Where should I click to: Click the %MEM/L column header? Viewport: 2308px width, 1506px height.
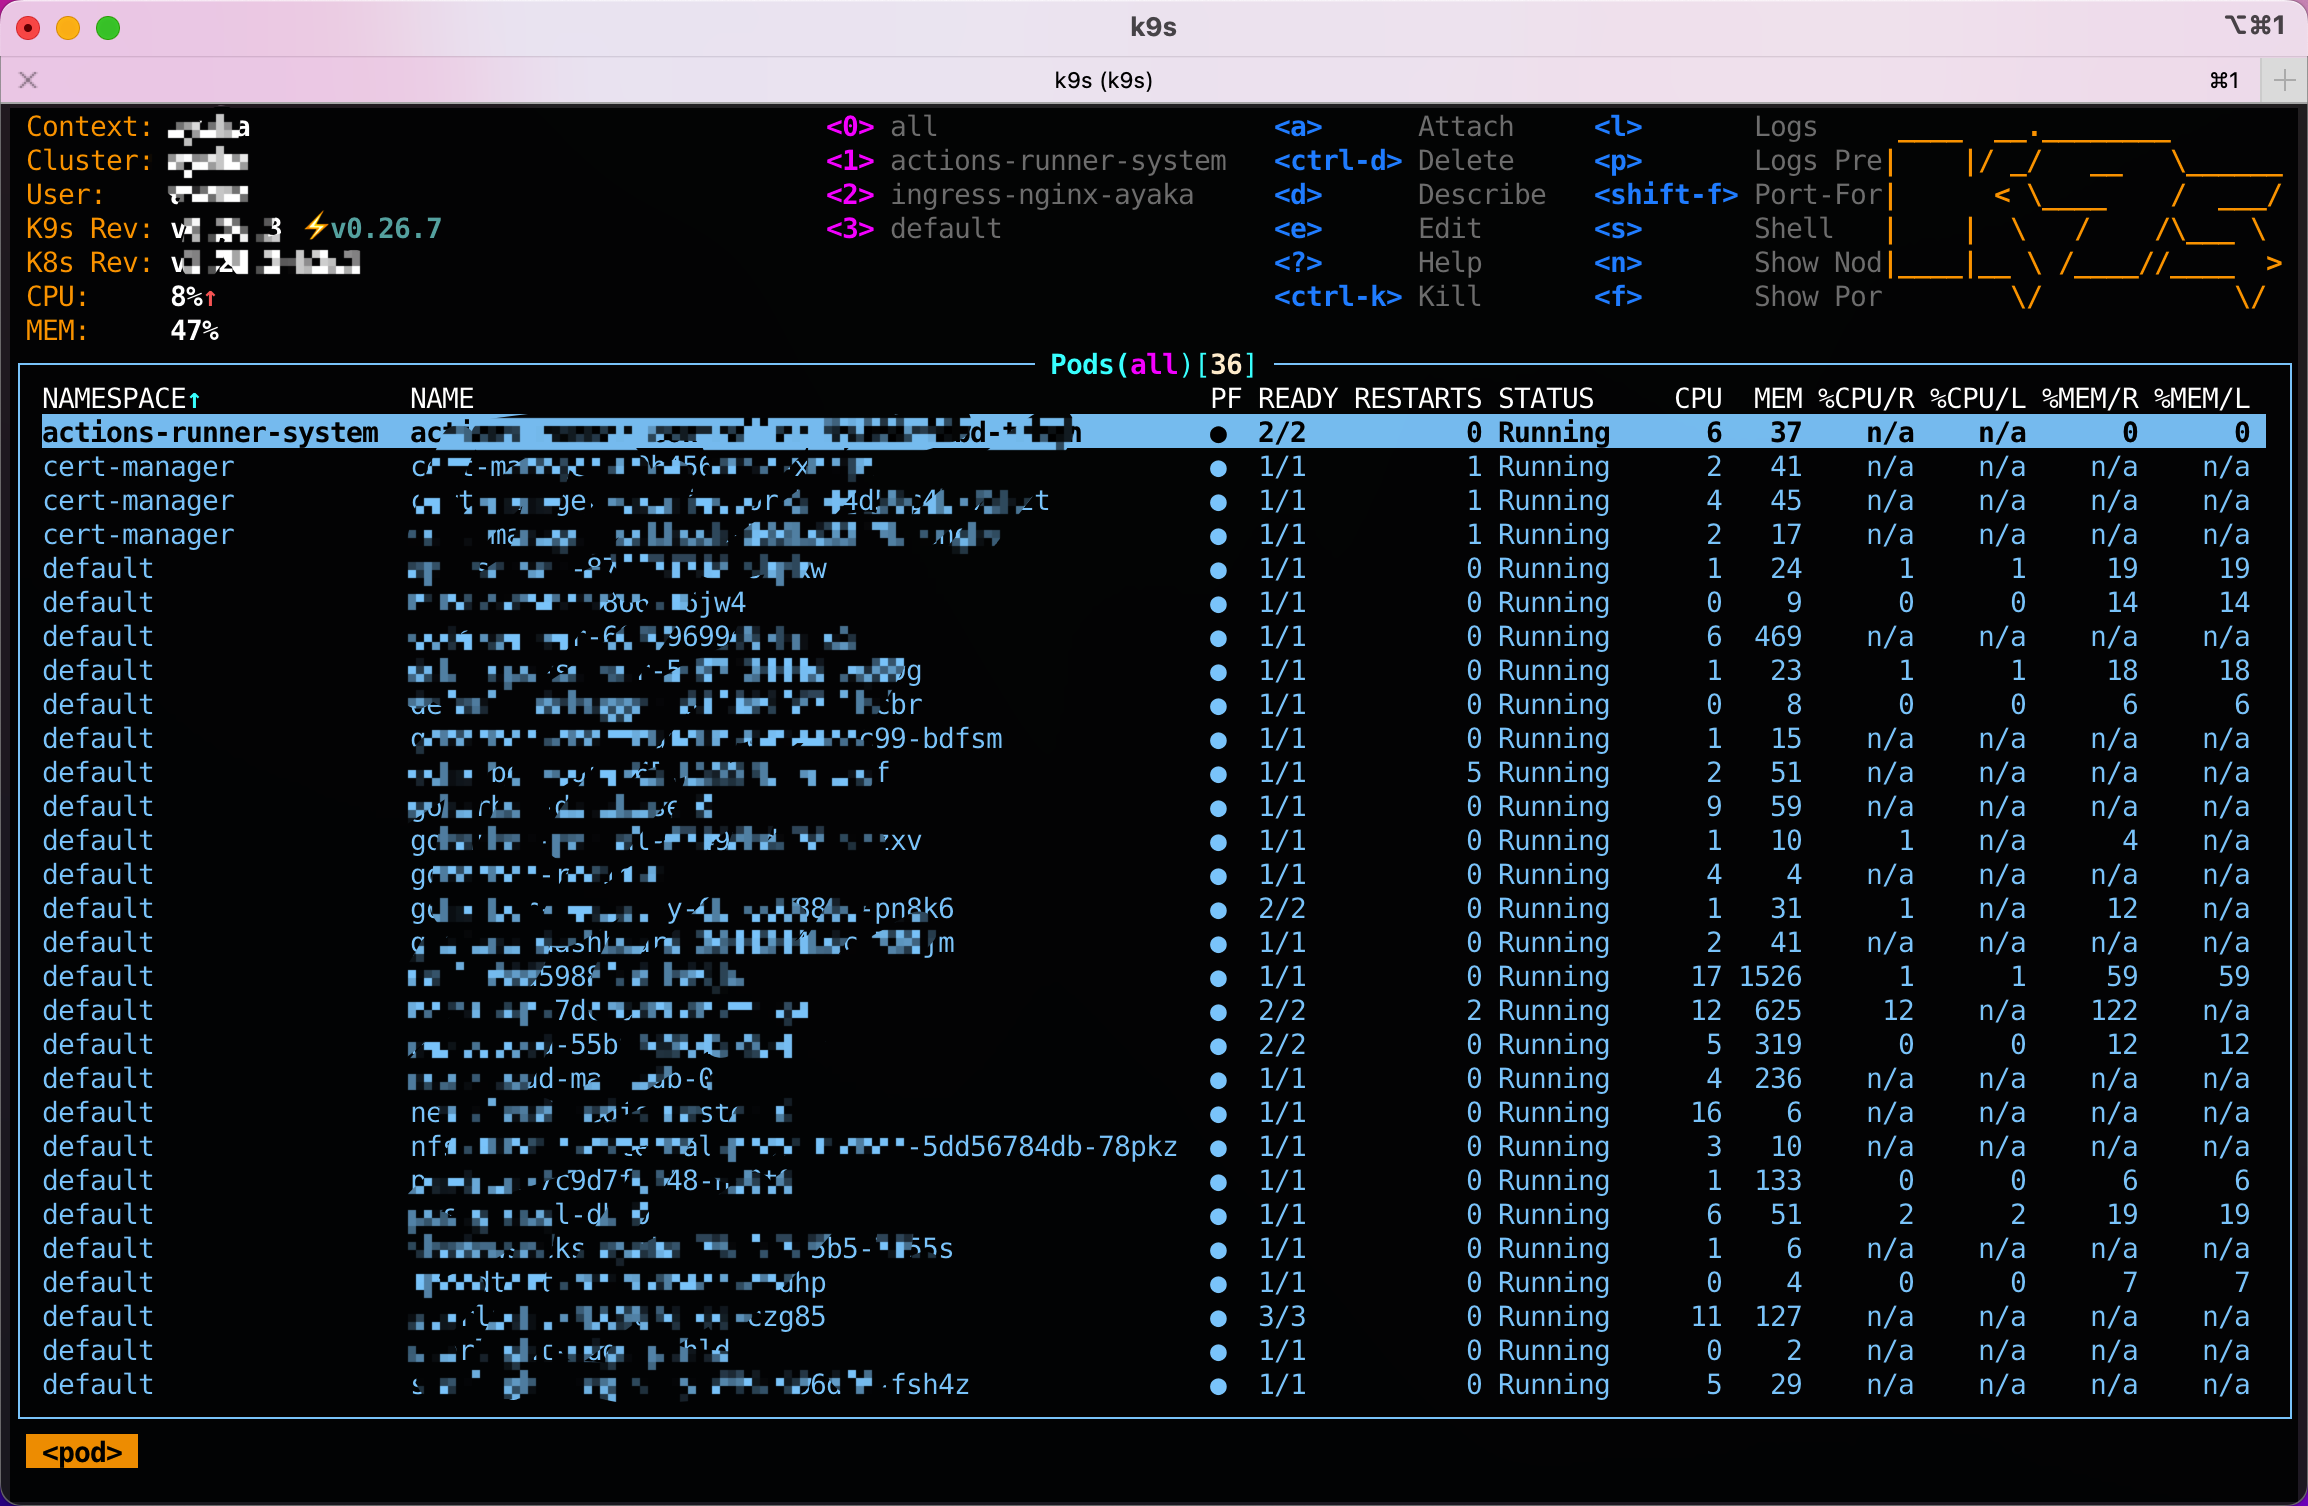point(2202,399)
